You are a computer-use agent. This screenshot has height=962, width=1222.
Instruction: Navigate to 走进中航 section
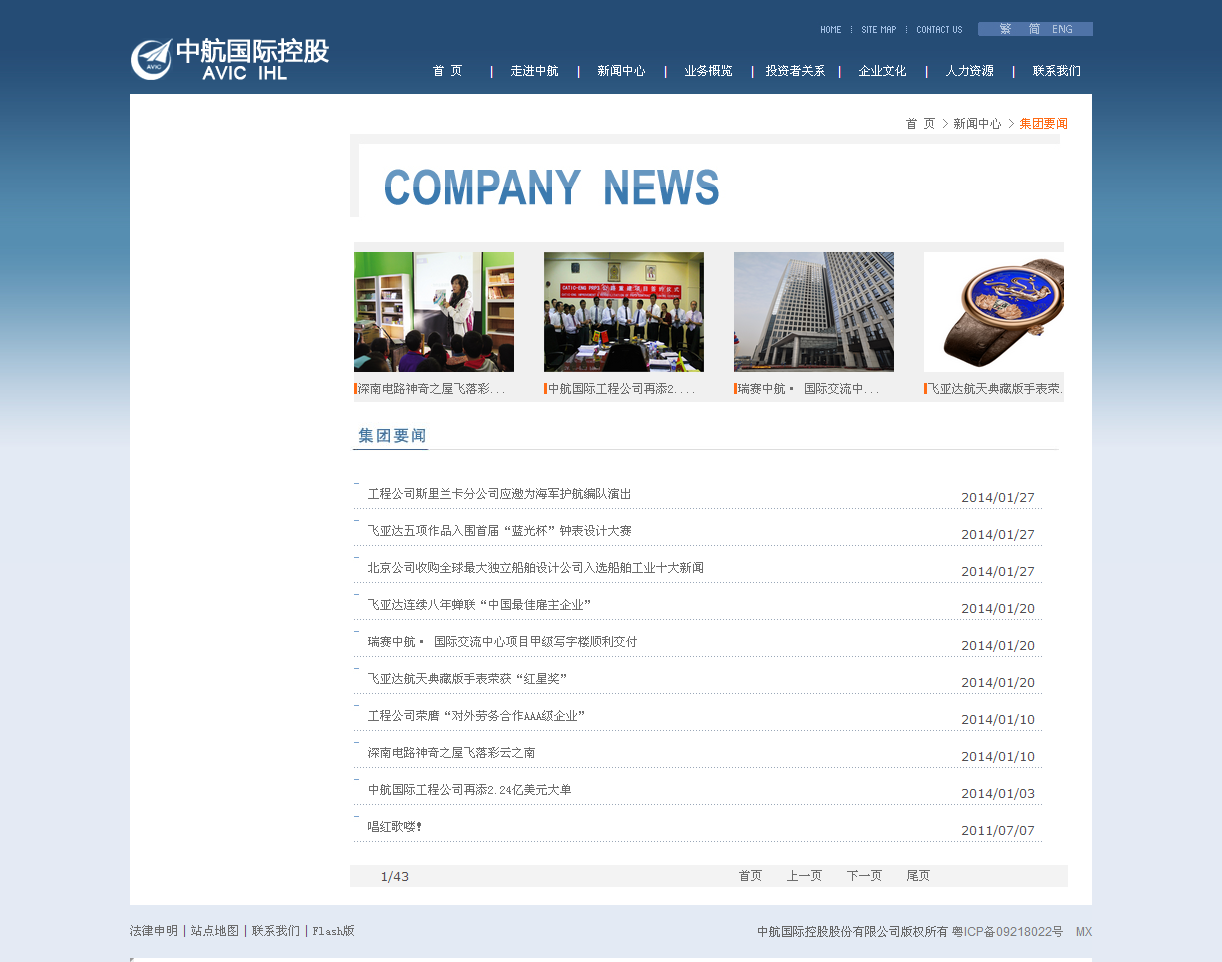(x=535, y=70)
